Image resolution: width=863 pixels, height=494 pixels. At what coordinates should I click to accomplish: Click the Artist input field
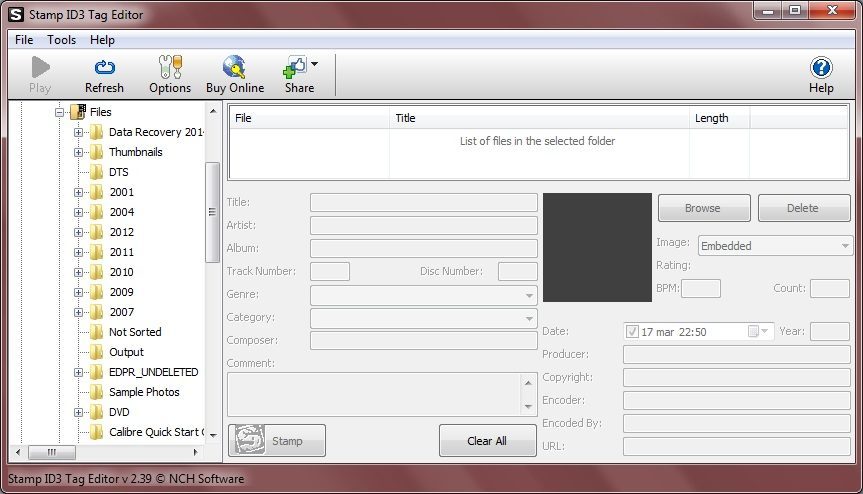tap(424, 226)
